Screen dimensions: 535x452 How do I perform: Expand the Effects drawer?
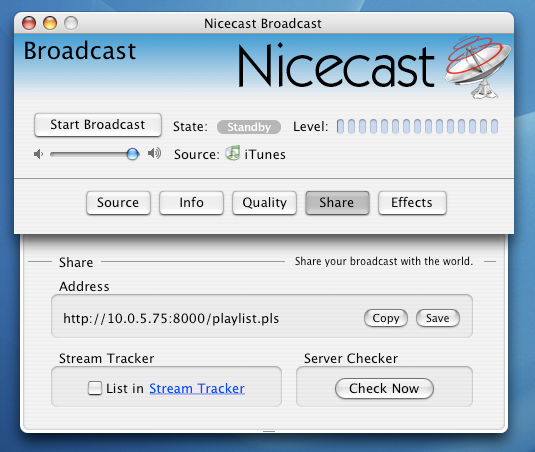tap(412, 203)
